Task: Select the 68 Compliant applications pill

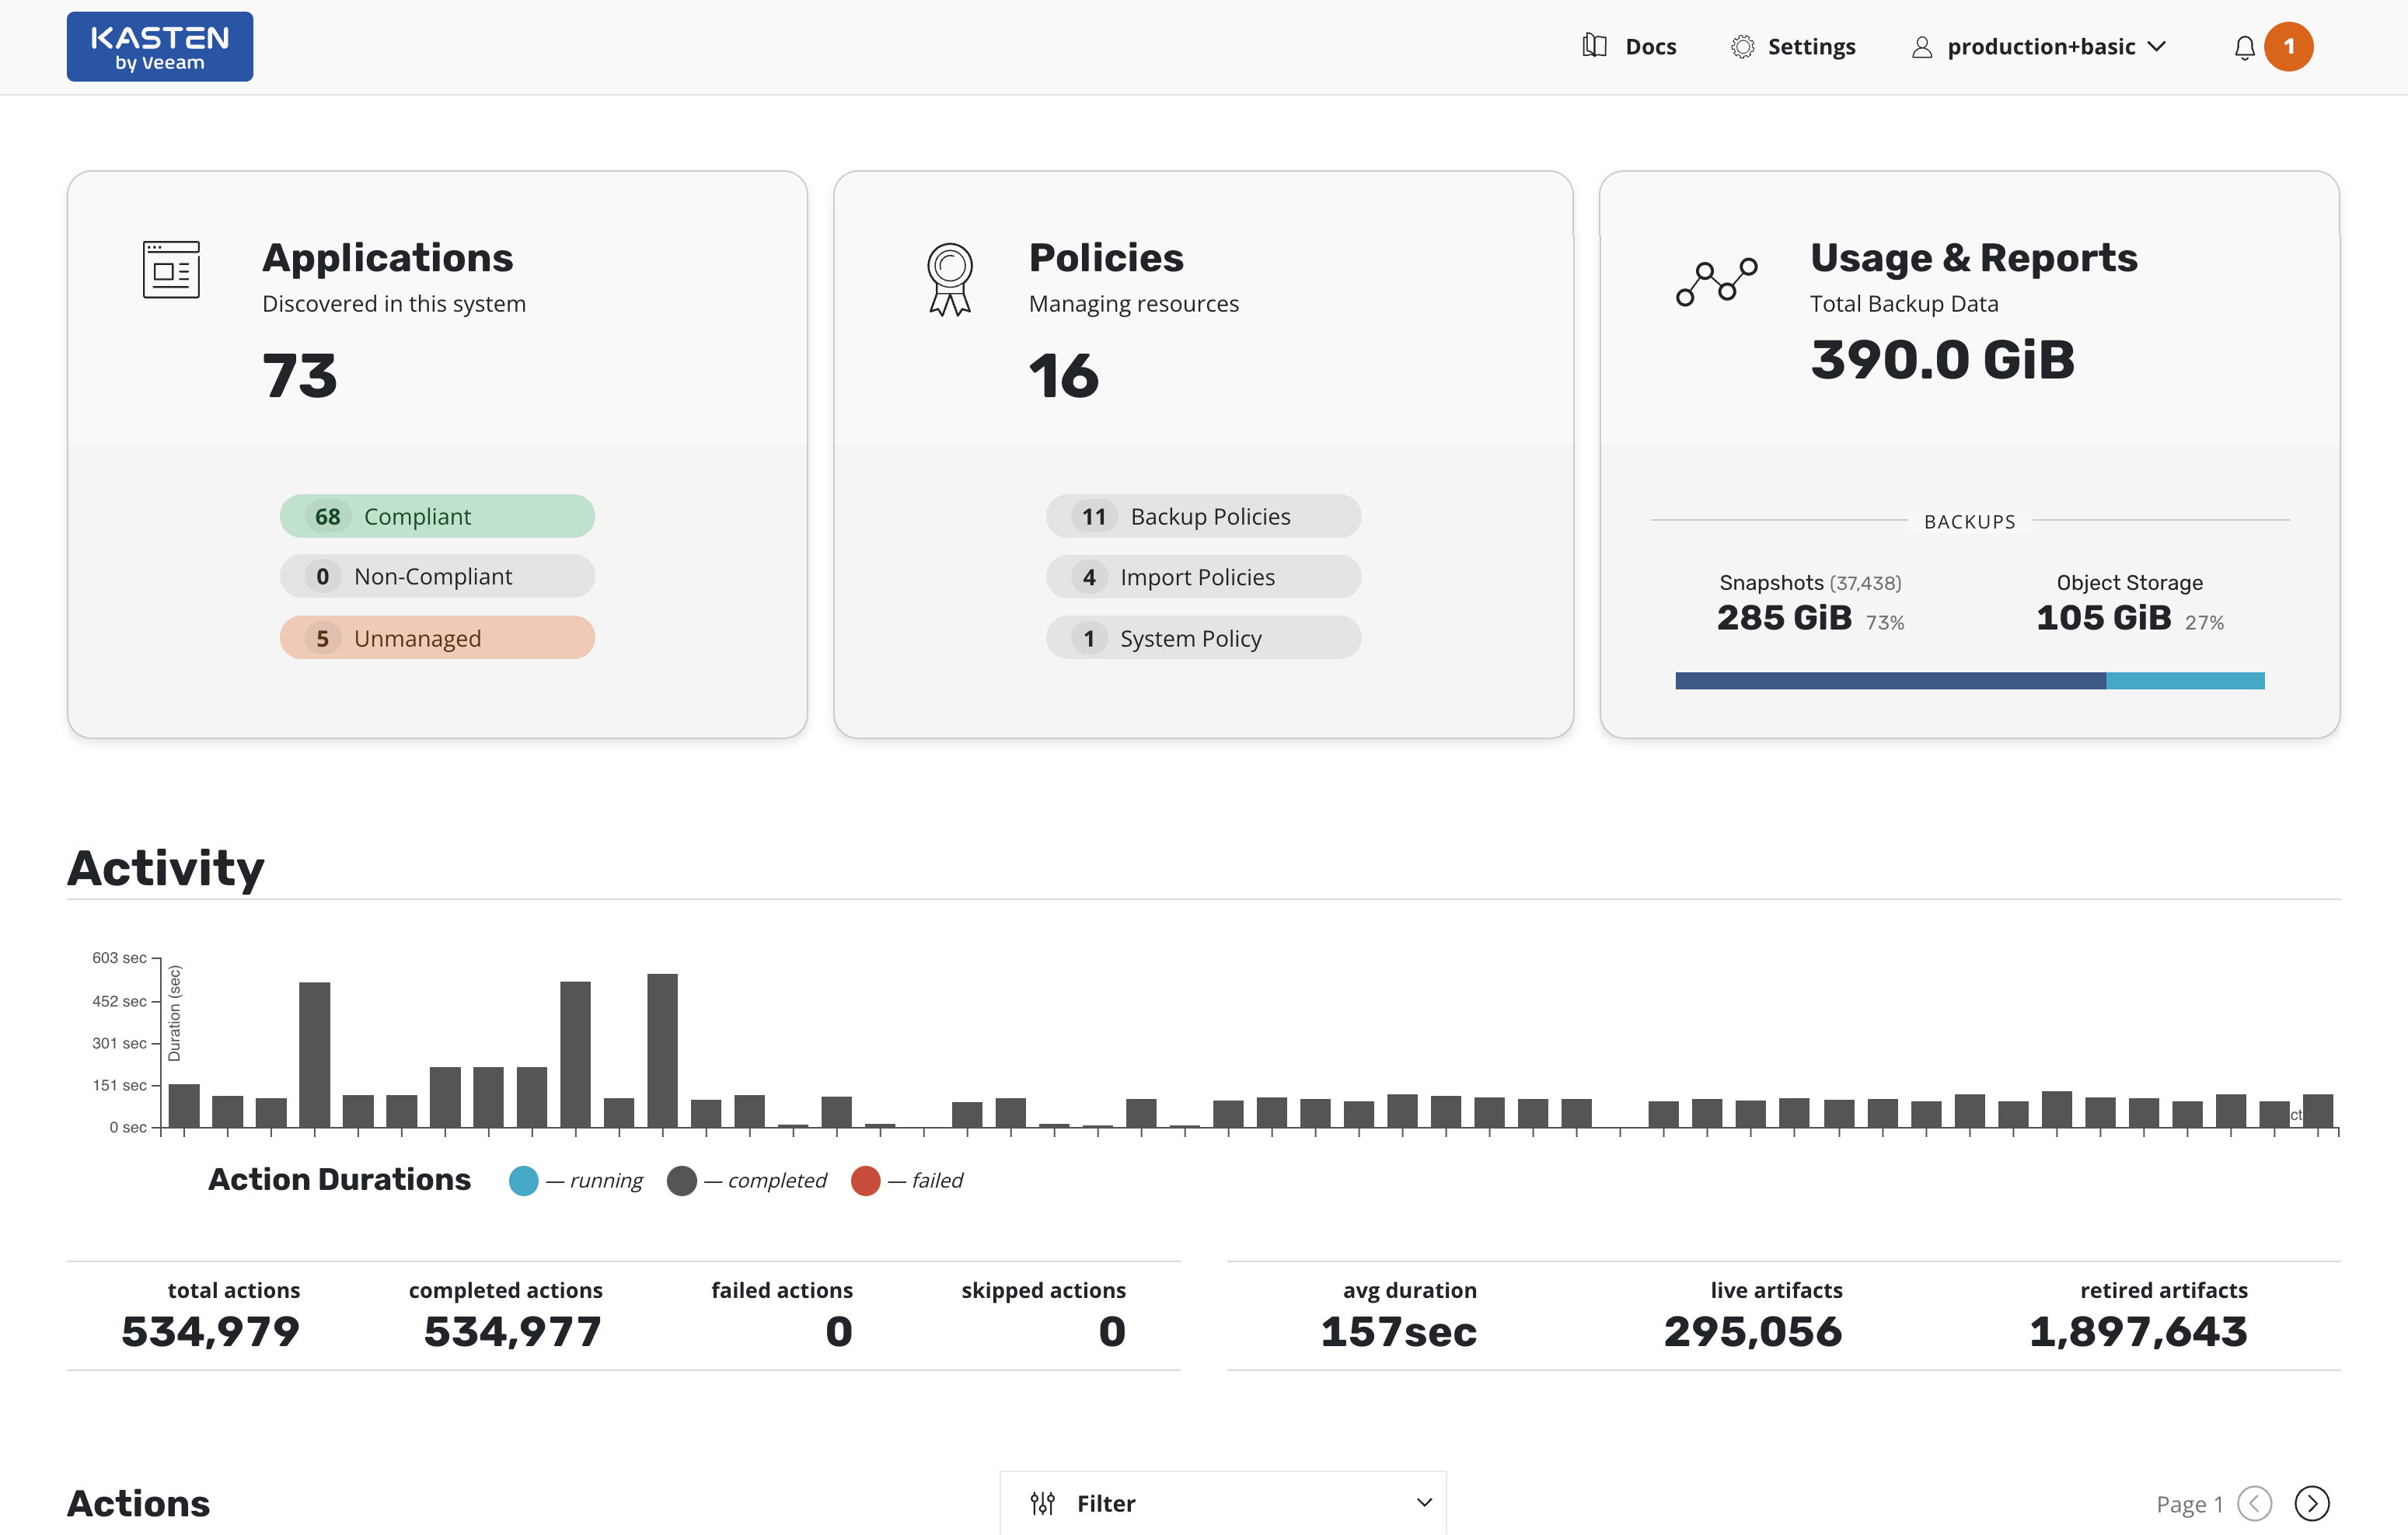Action: 437,516
